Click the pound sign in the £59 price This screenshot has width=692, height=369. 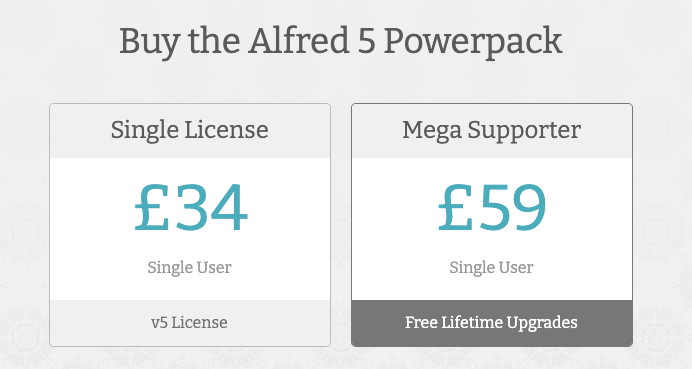click(455, 207)
